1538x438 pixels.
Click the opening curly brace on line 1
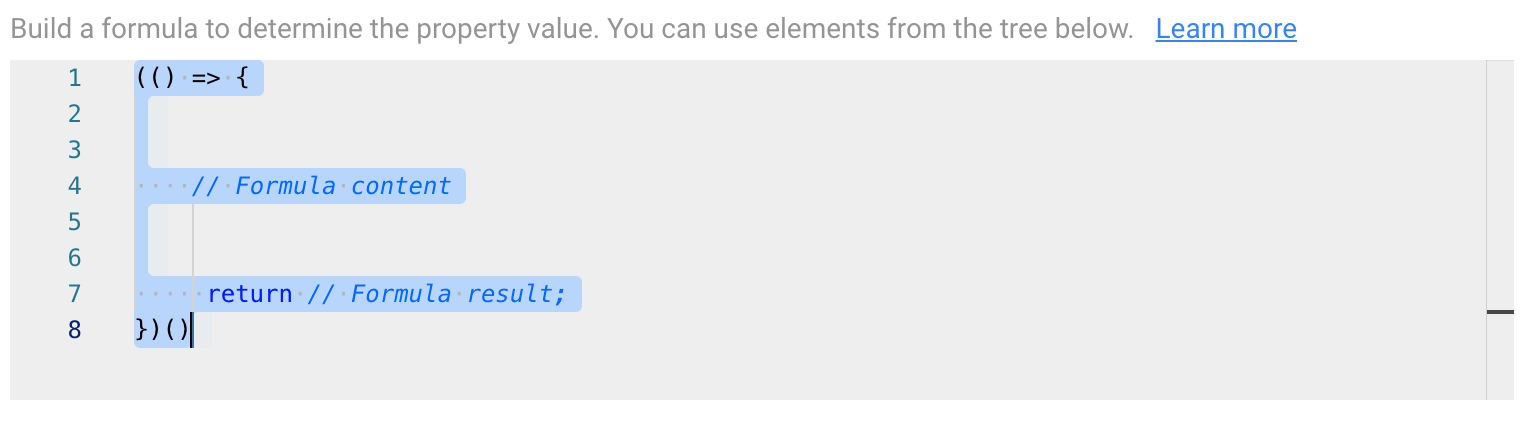243,78
